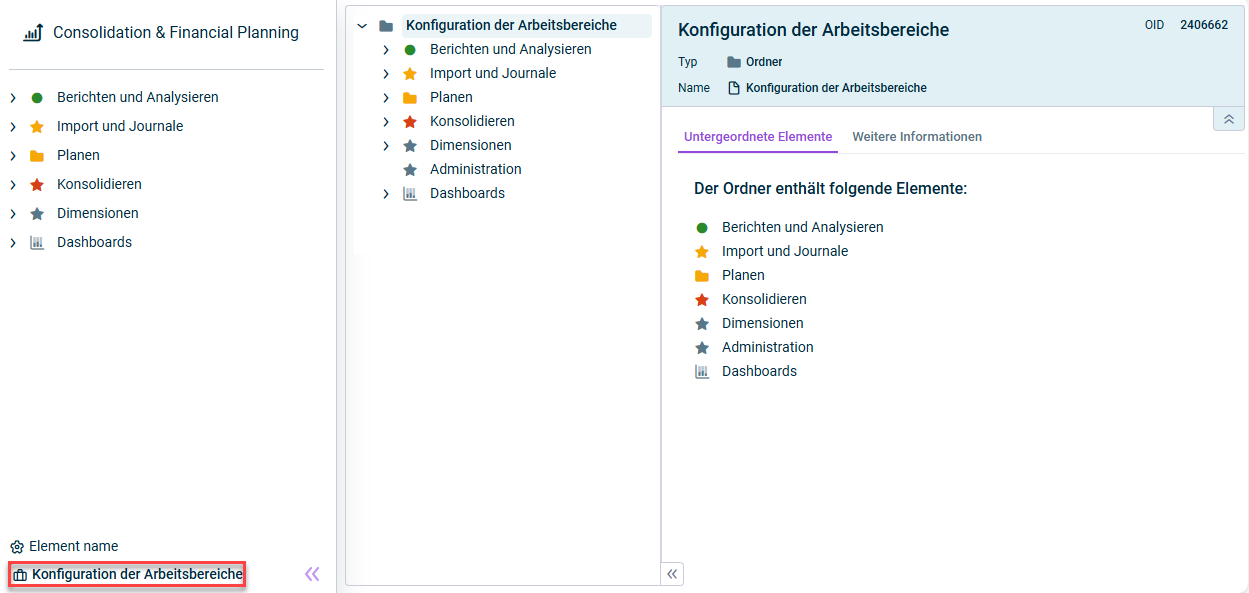Expand Planen in left sidebar
The image size is (1249, 593).
point(13,156)
